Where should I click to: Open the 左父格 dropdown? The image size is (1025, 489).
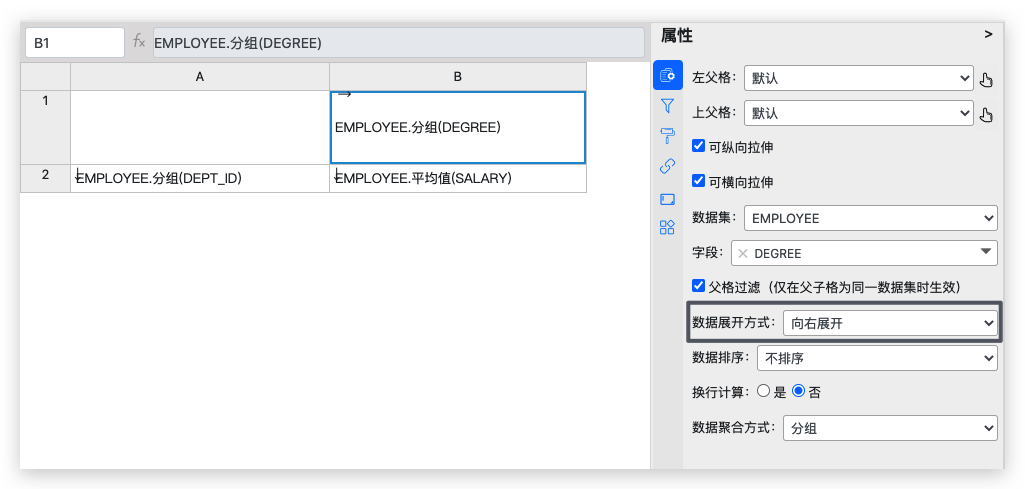pos(859,78)
